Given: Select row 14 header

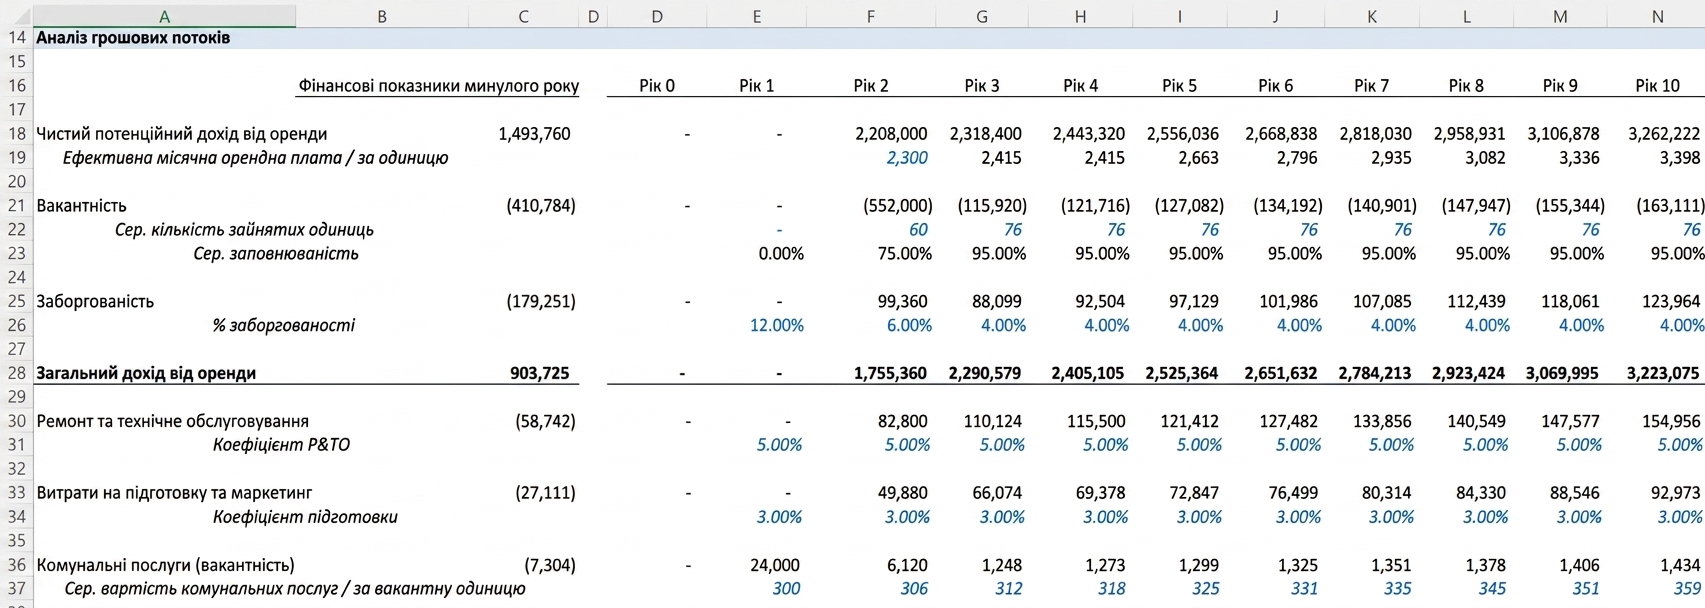Looking at the screenshot, I should point(16,38).
